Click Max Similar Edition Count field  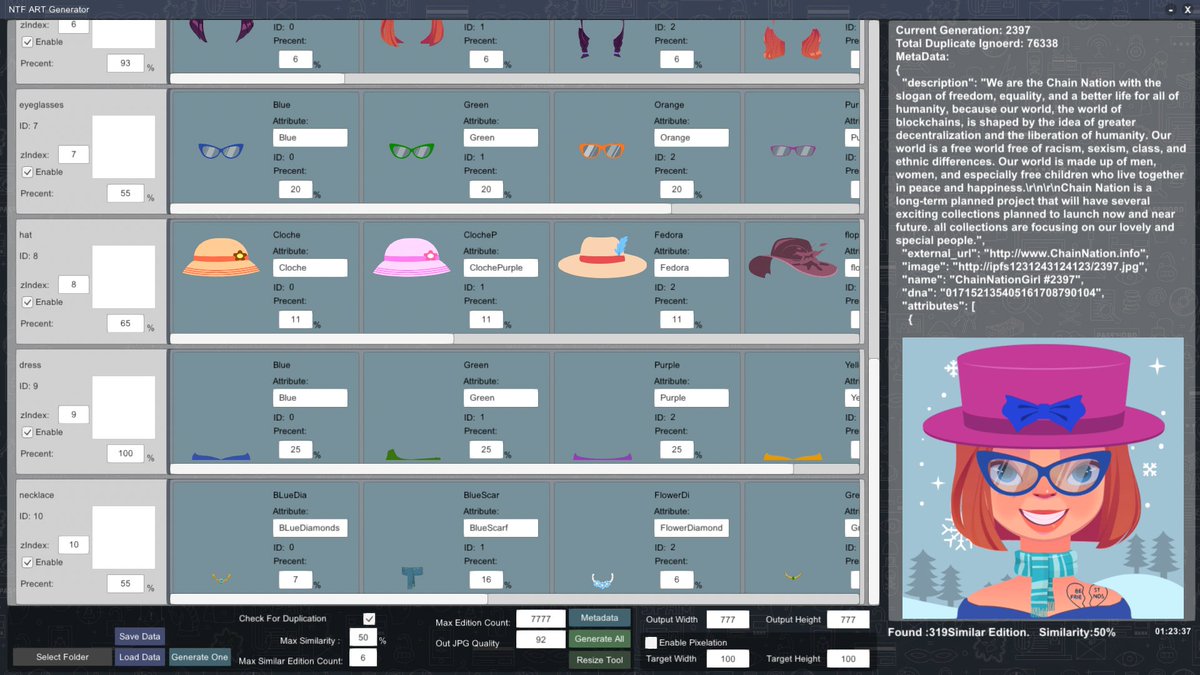point(361,658)
